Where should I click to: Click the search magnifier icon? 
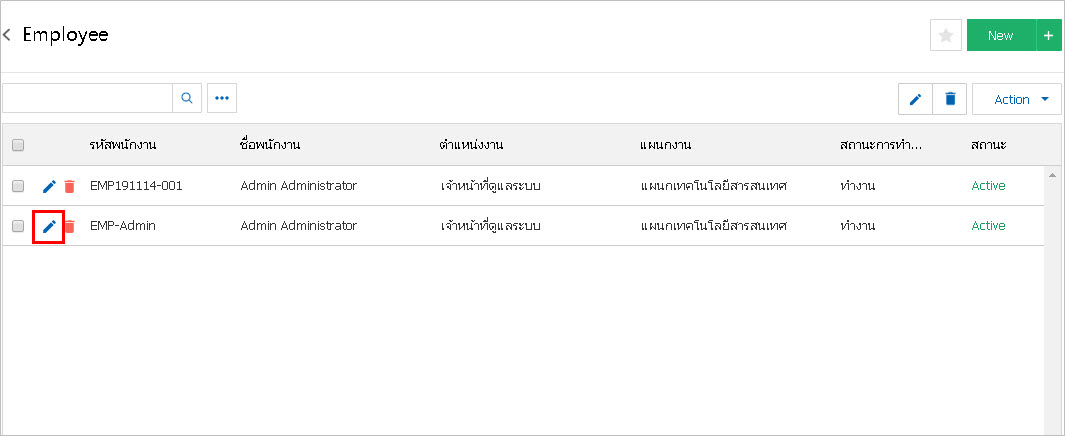coord(187,98)
